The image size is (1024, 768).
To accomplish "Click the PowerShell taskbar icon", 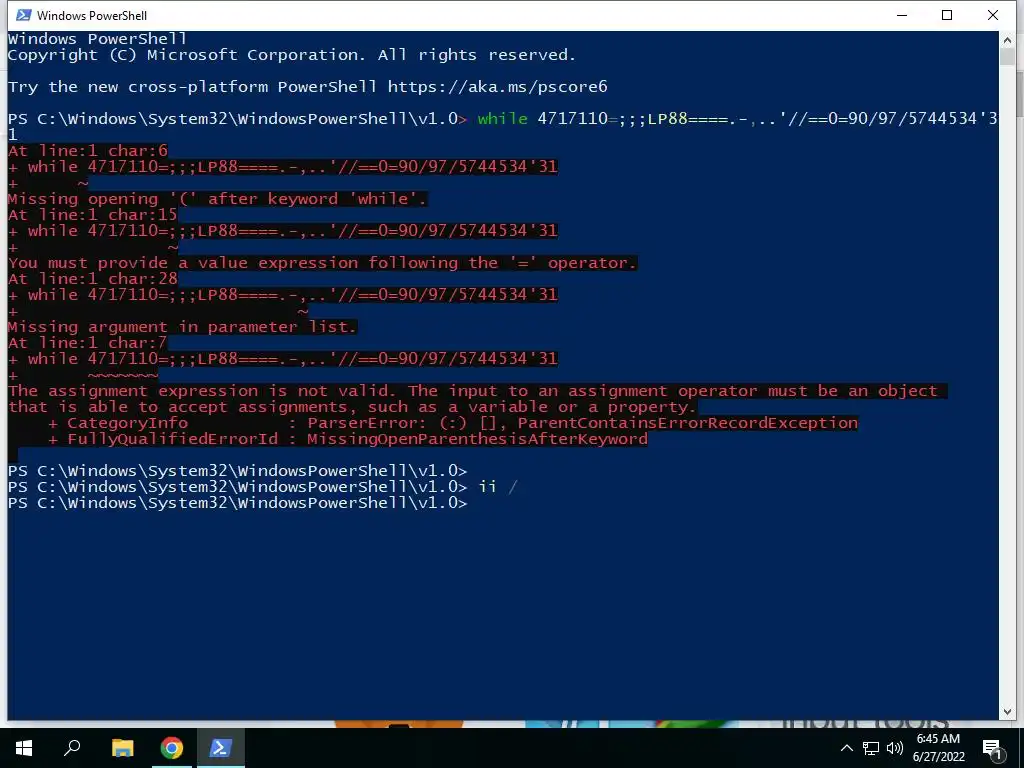I will tap(221, 748).
